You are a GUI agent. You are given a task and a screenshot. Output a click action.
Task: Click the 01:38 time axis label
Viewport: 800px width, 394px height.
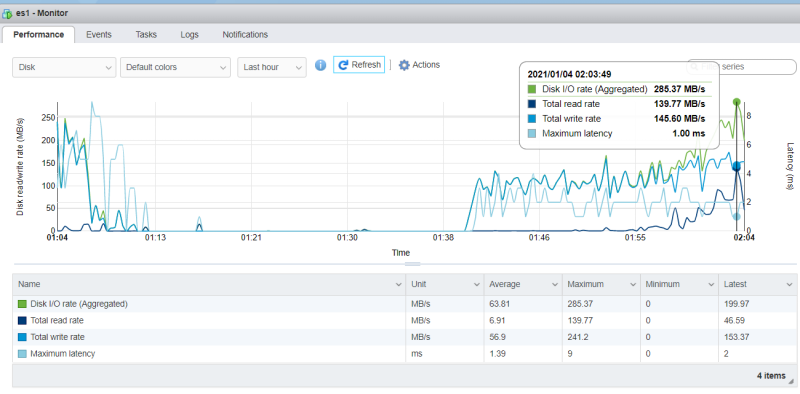443,238
